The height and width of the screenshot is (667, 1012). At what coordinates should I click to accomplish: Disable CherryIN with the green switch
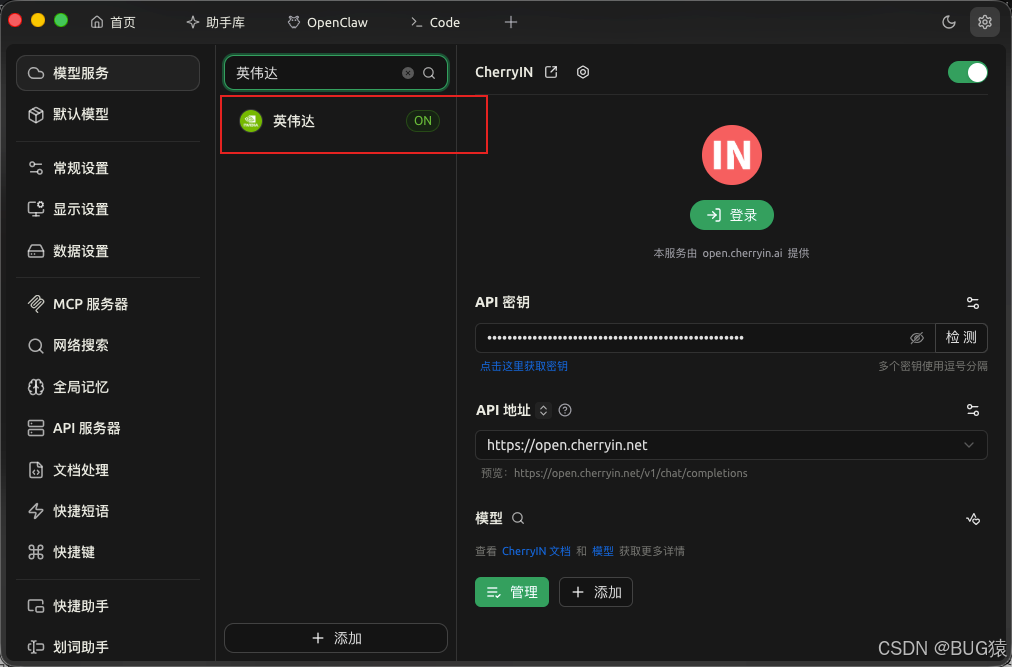967,72
